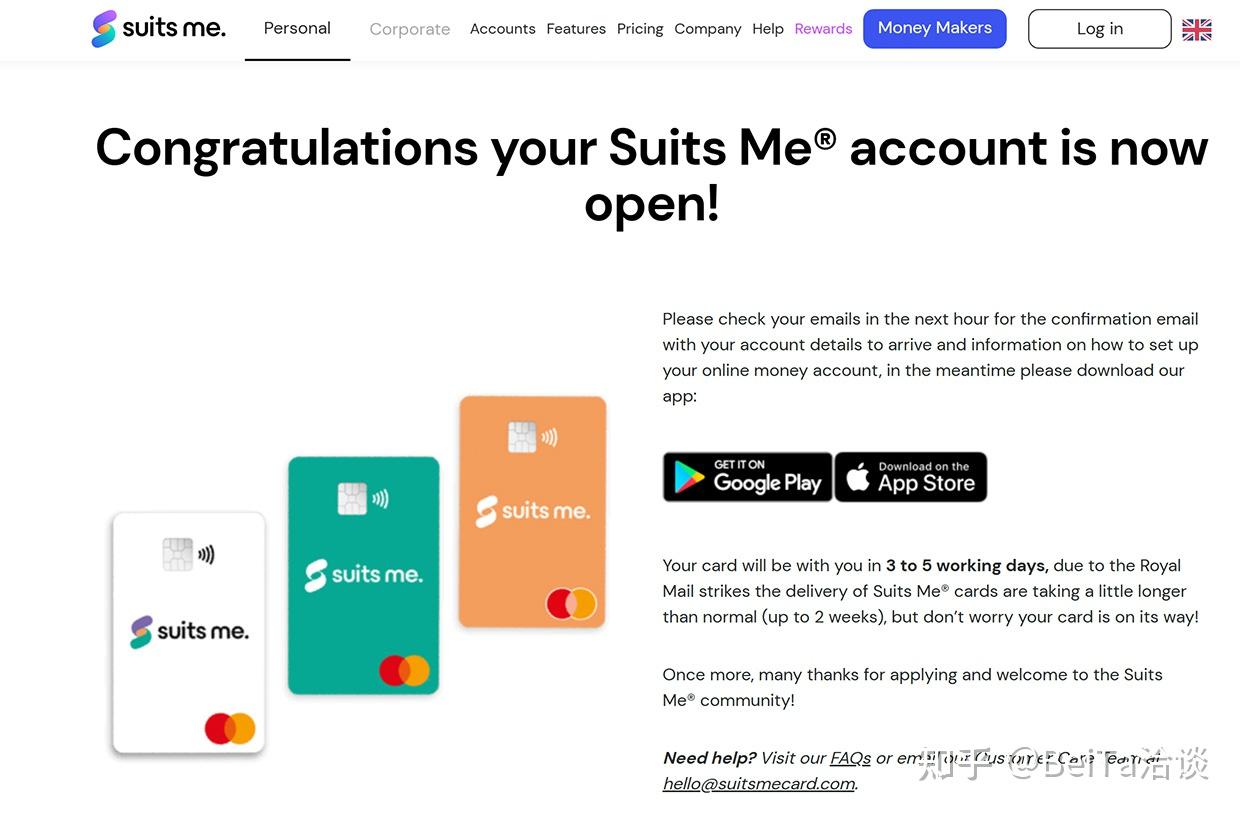
Task: Go to the Pricing page
Action: tap(640, 29)
